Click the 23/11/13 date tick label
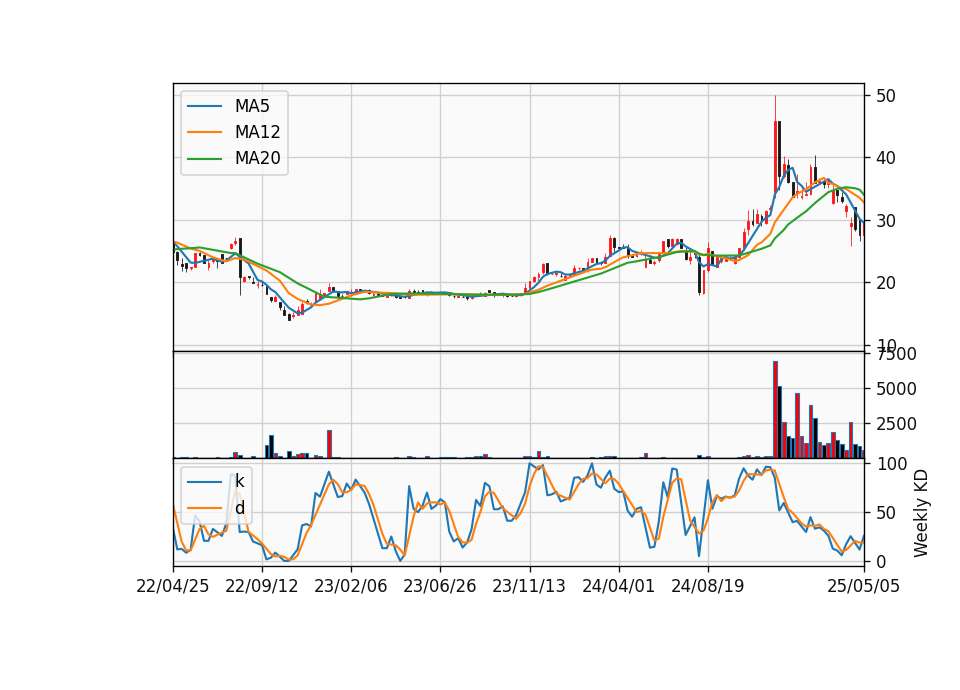The height and width of the screenshot is (690, 960). point(529,586)
